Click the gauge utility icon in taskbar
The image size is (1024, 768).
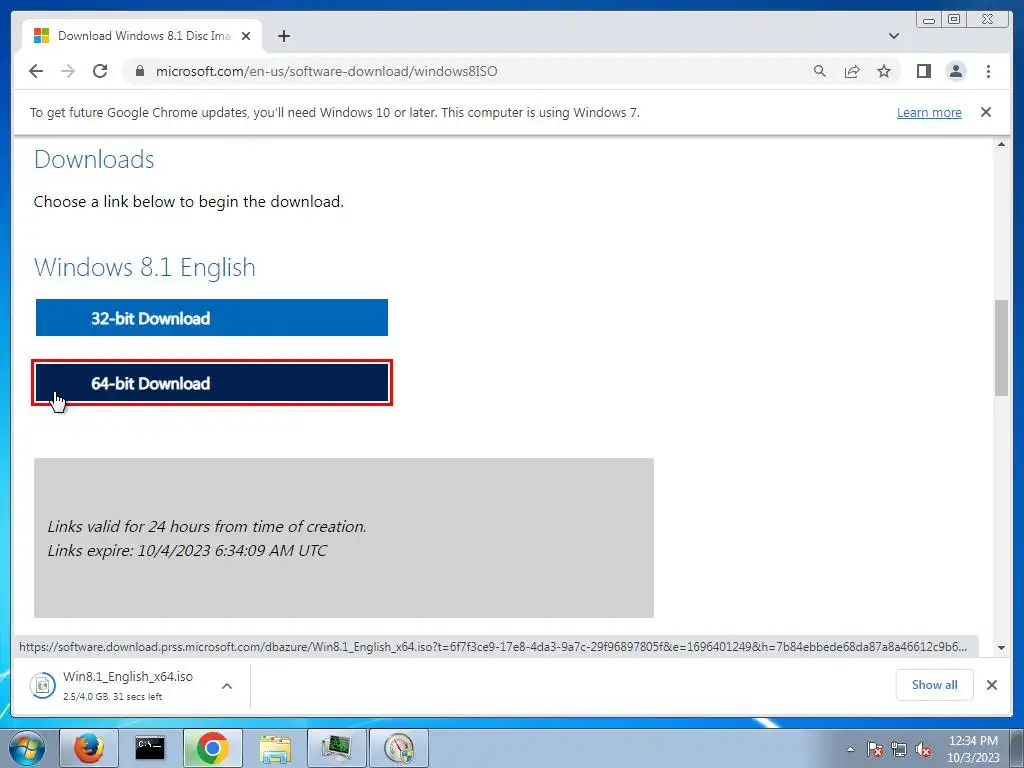(x=399, y=748)
